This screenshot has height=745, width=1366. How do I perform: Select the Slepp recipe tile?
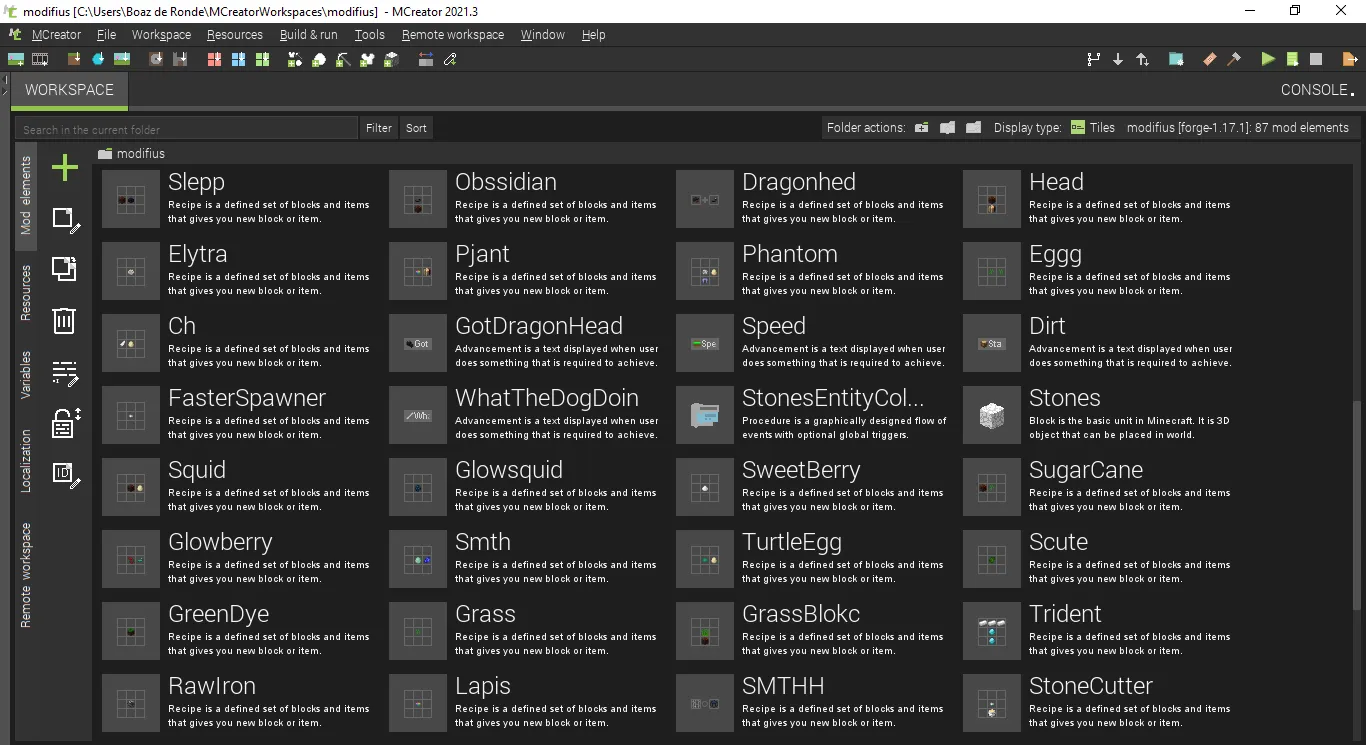click(238, 199)
